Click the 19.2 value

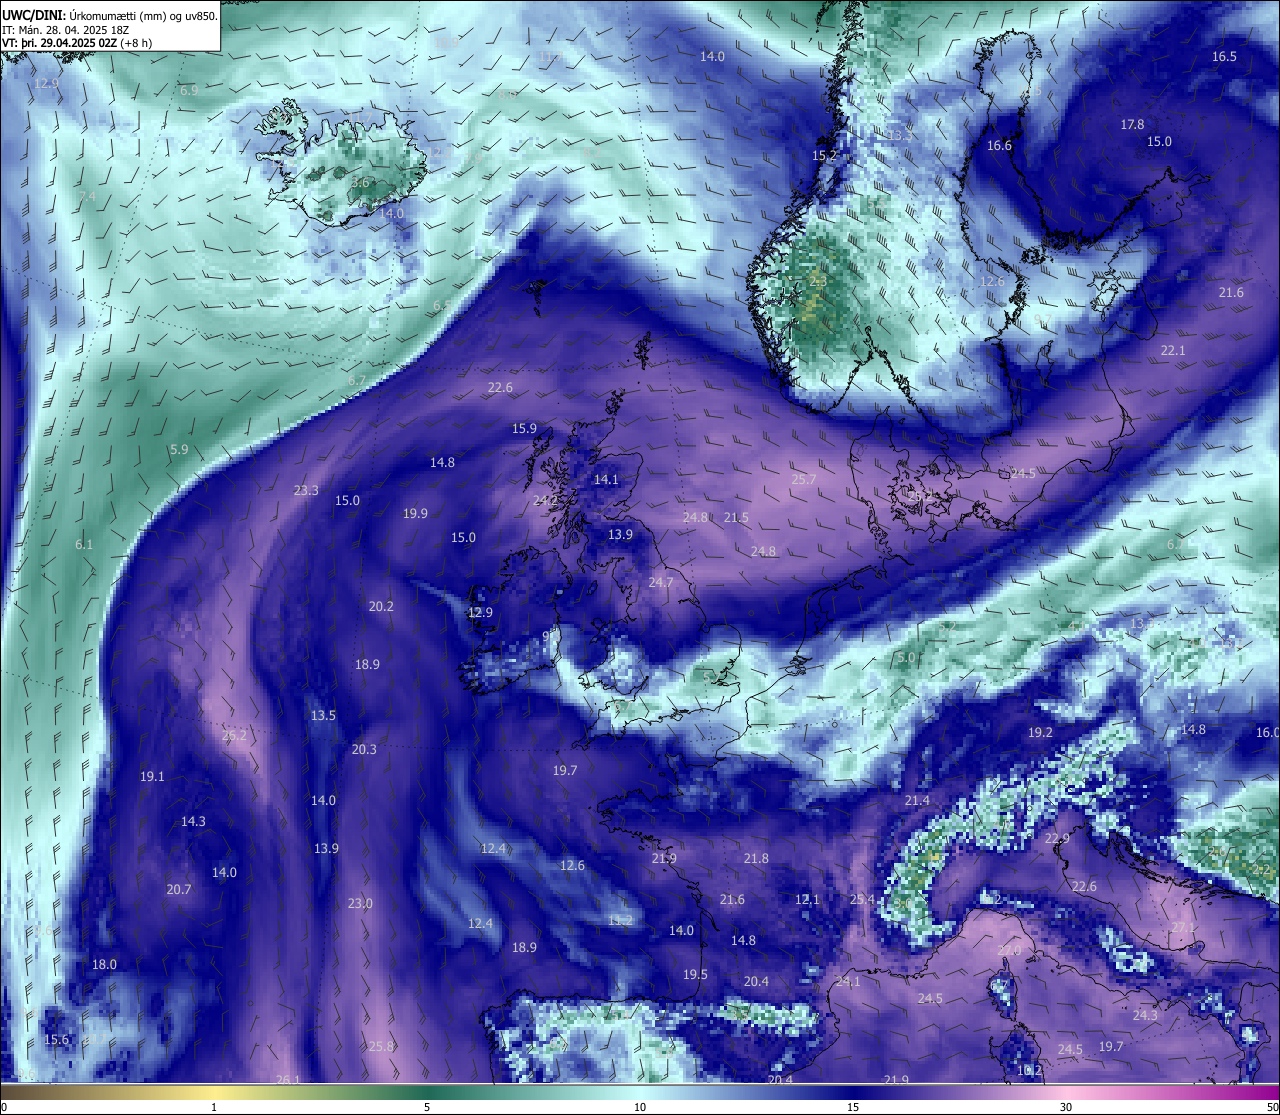[1040, 733]
